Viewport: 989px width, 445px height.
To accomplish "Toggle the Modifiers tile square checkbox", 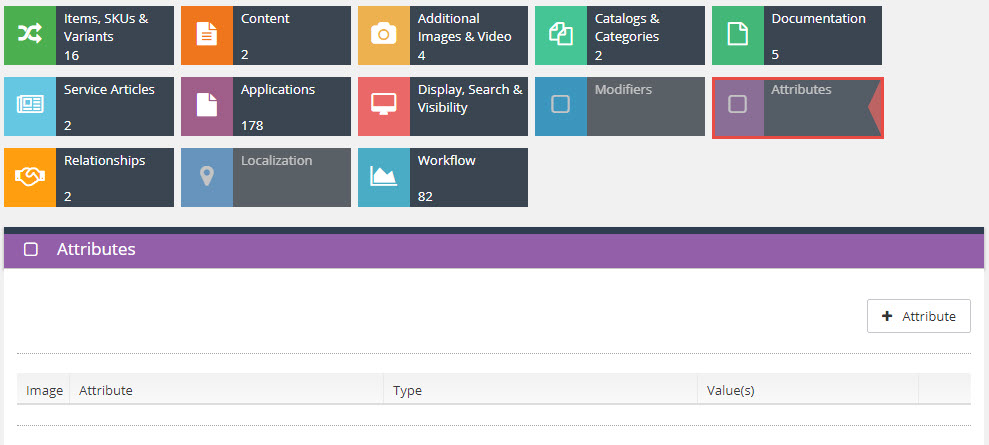I will pos(561,104).
